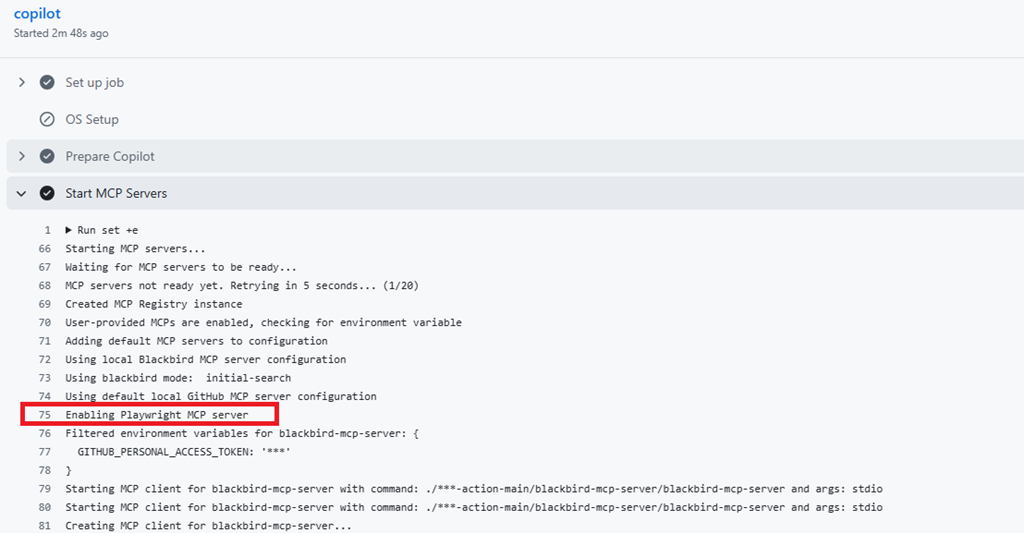Expand the Prepare Copilot step chevron
The height and width of the screenshot is (533, 1024).
(22, 156)
